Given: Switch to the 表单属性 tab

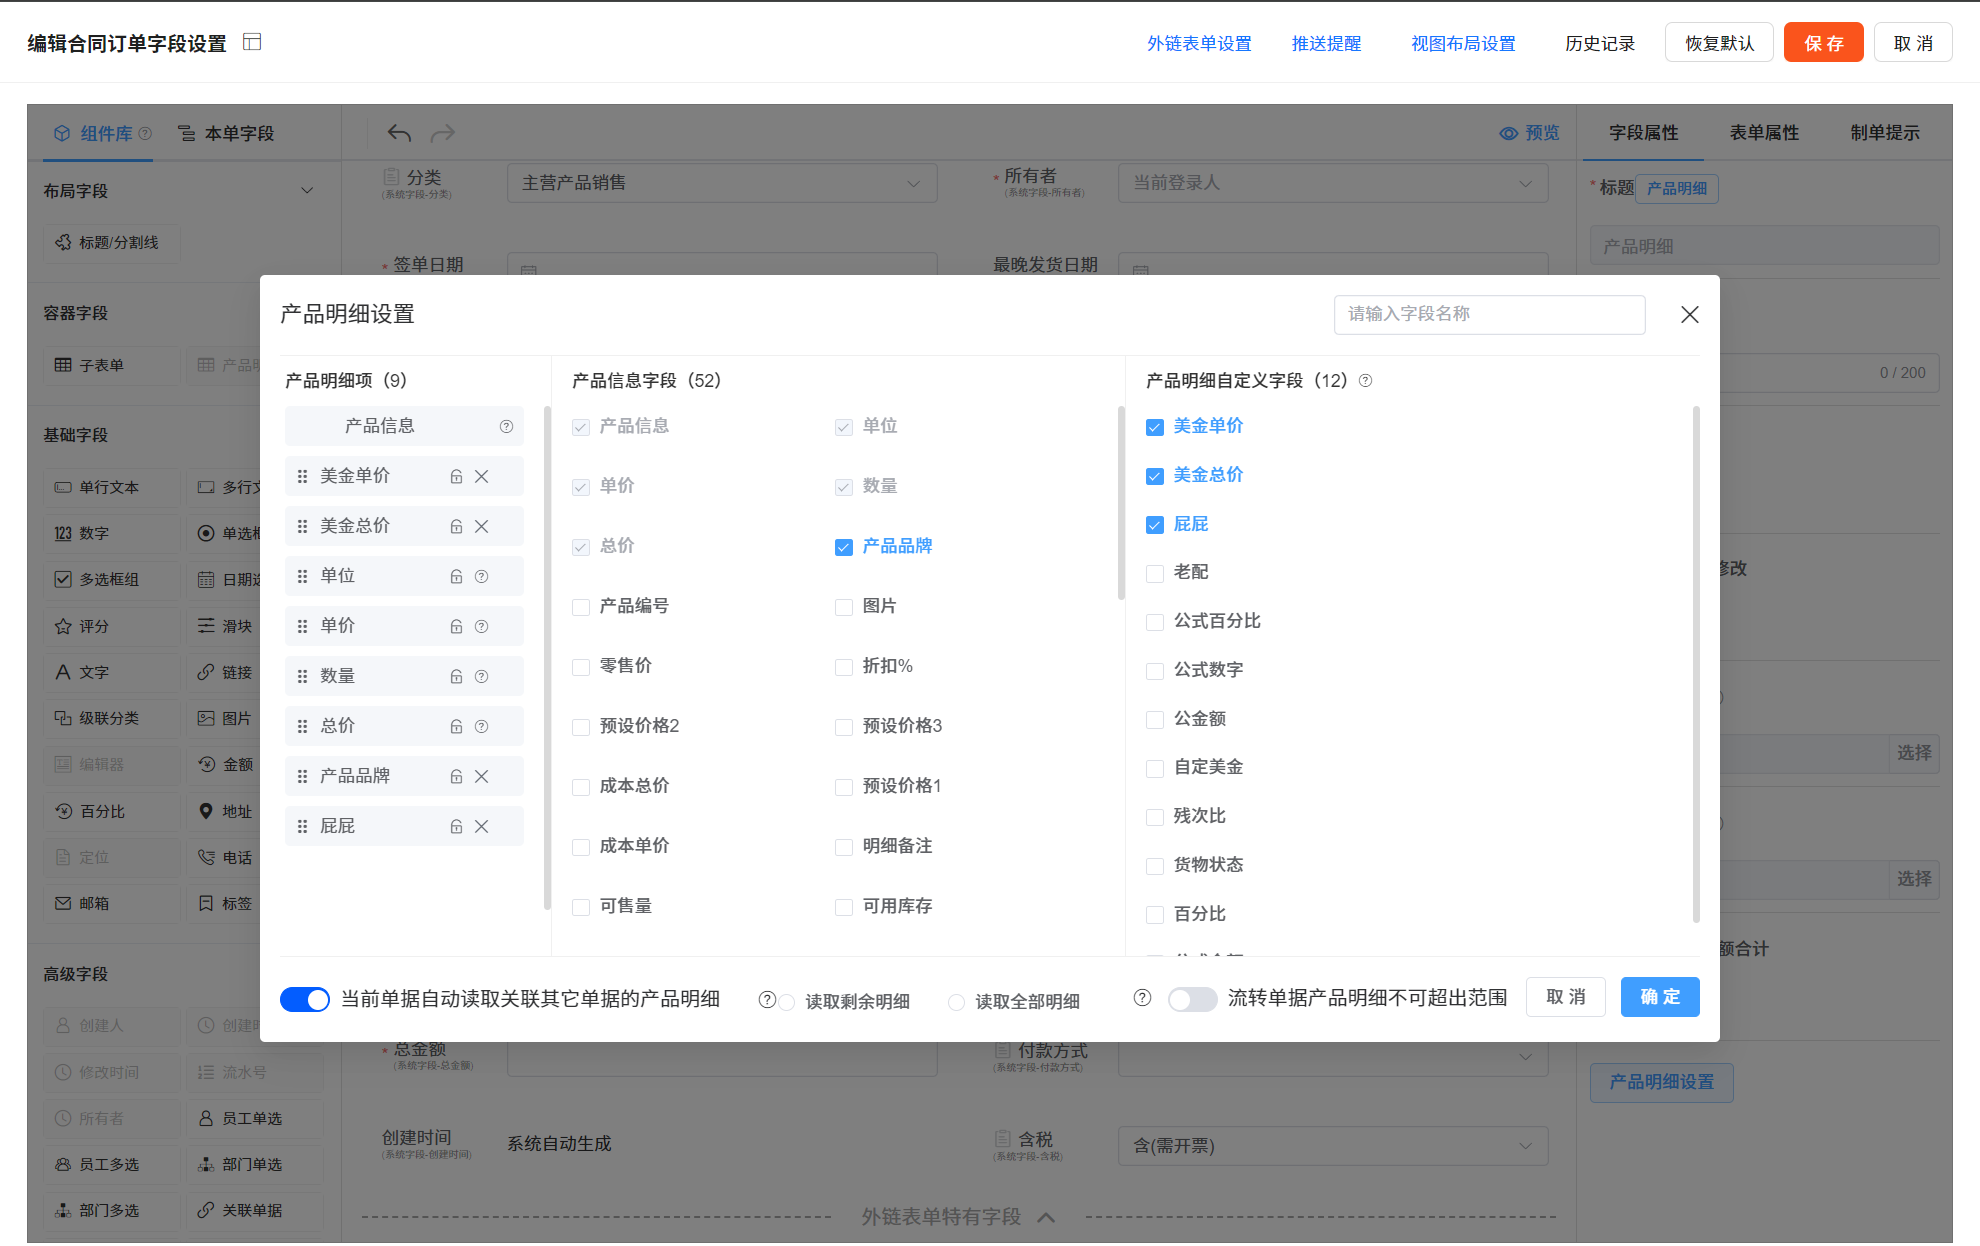Looking at the screenshot, I should pos(1764,133).
